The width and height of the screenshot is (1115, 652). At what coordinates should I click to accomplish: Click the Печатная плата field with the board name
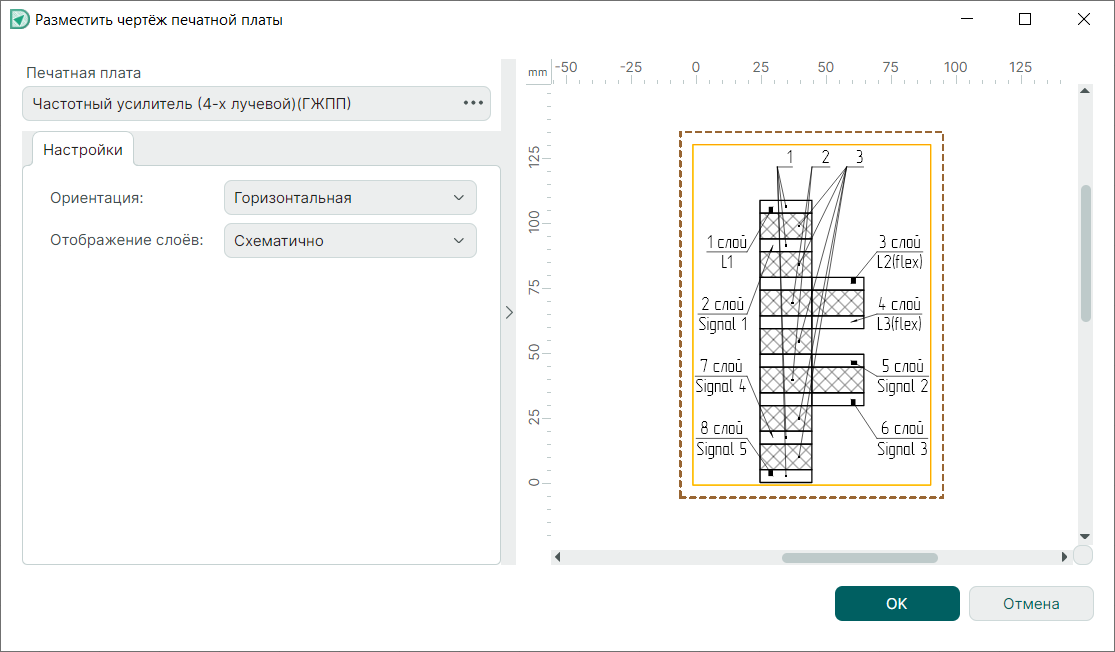pyautogui.click(x=240, y=103)
